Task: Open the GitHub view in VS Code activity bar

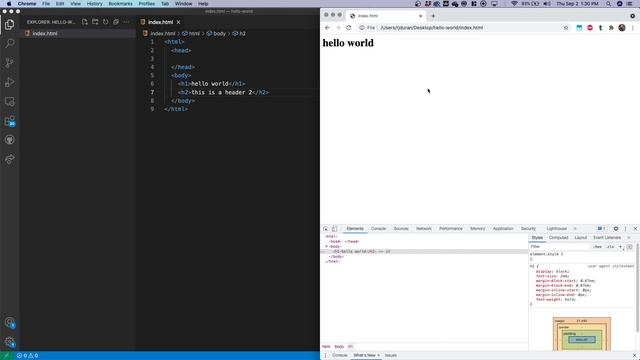Action: pyautogui.click(x=9, y=140)
